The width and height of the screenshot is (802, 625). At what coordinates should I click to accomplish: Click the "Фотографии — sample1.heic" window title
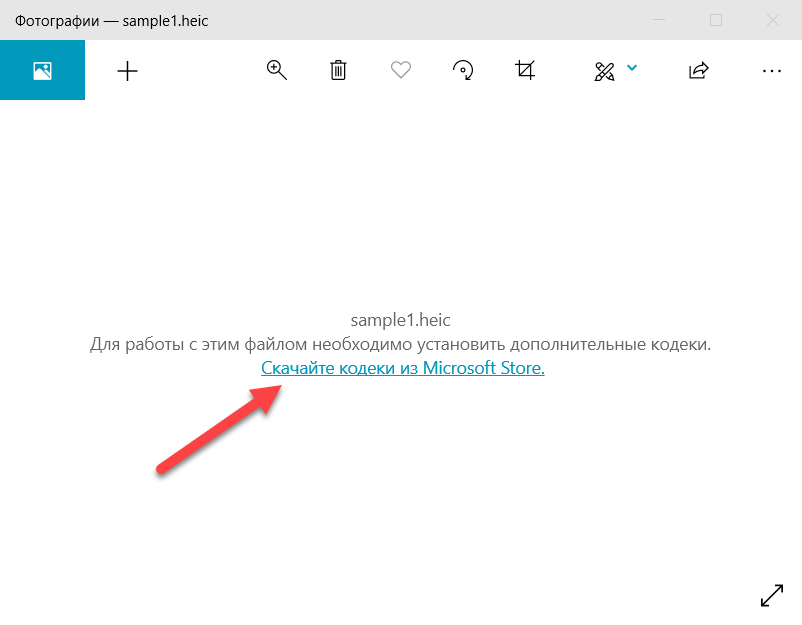click(x=113, y=19)
